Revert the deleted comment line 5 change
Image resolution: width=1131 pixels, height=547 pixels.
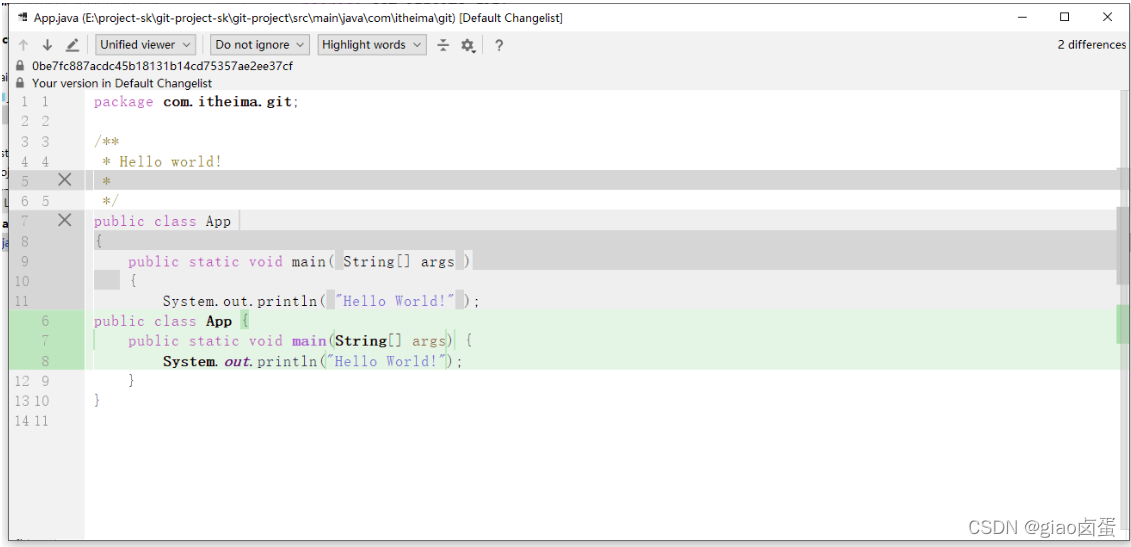[x=65, y=180]
